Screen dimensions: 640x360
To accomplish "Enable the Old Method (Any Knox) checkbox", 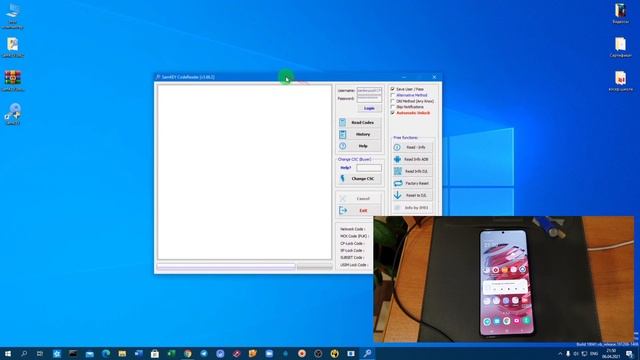I will click(x=393, y=101).
